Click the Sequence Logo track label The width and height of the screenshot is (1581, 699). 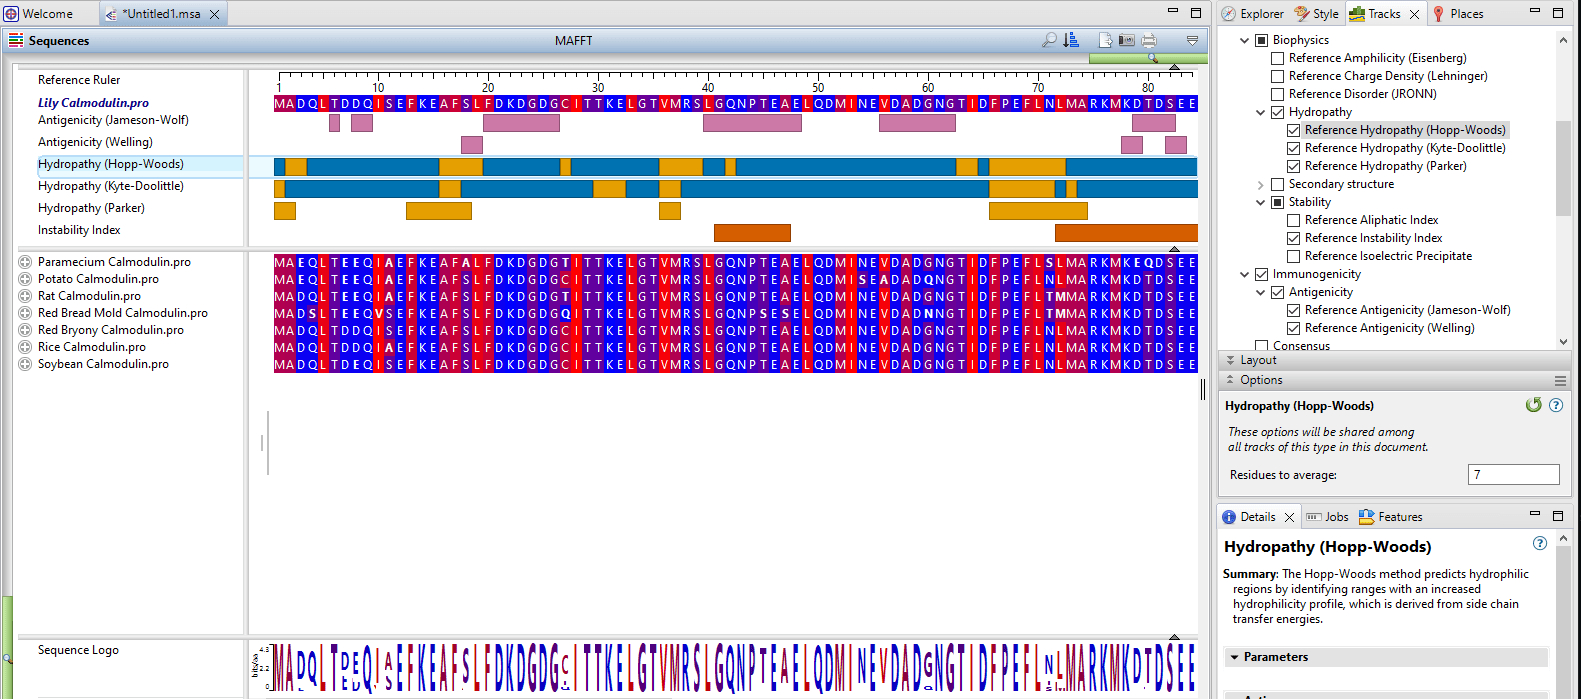(78, 650)
